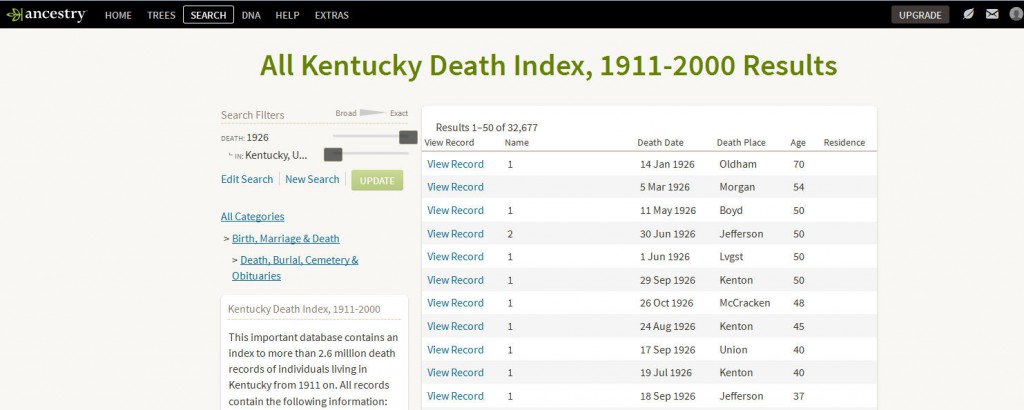Click the '26 Oct 1926' death date cell
The width and height of the screenshot is (1024, 410).
click(667, 303)
